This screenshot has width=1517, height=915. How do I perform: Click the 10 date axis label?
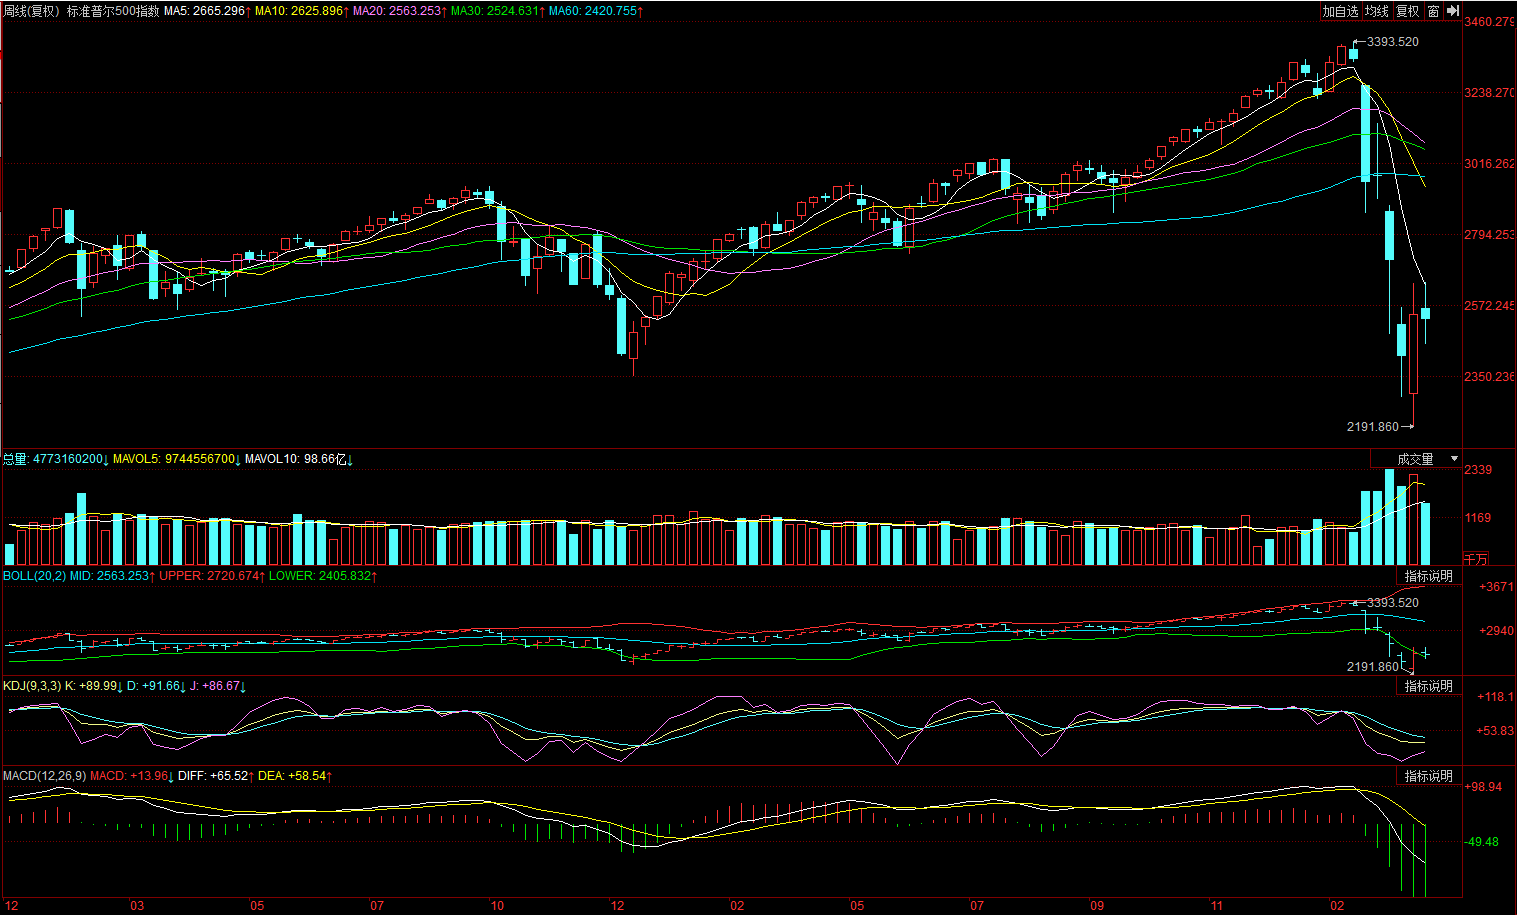tap(497, 906)
